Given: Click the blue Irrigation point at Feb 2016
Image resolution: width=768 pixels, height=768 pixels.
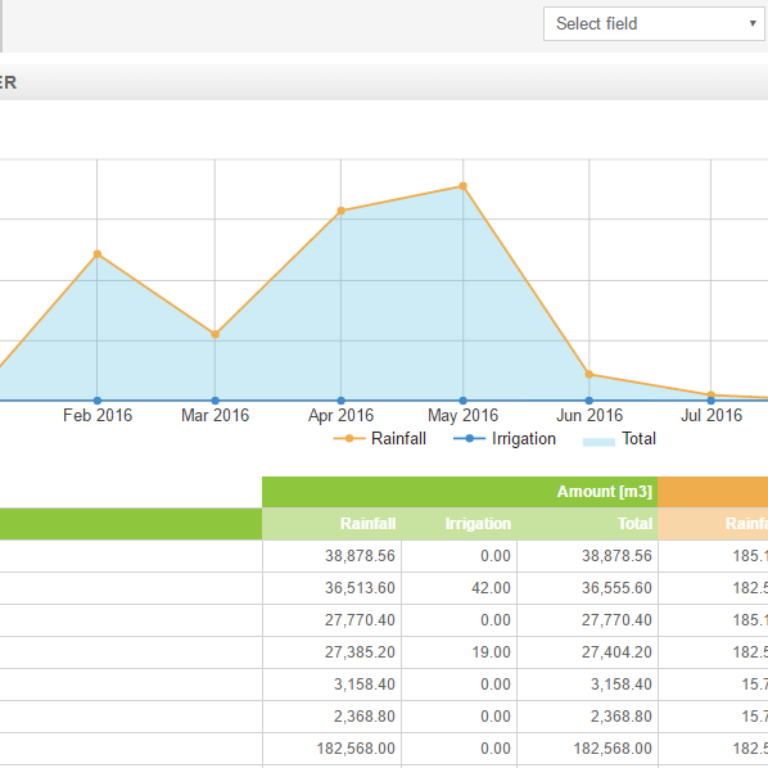Looking at the screenshot, I should coord(97,401).
